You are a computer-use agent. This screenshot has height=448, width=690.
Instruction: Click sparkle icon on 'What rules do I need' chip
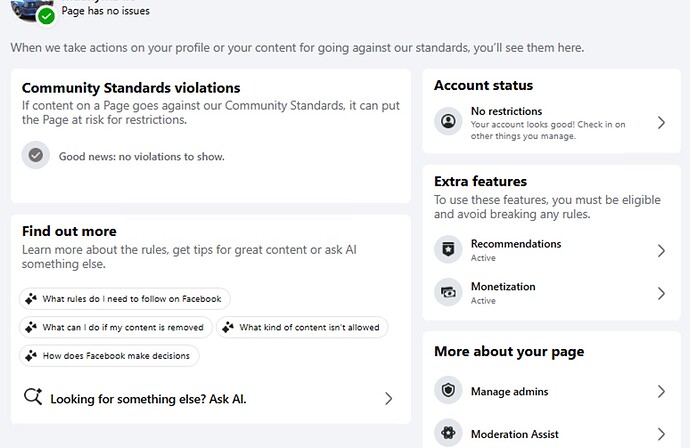tap(31, 299)
